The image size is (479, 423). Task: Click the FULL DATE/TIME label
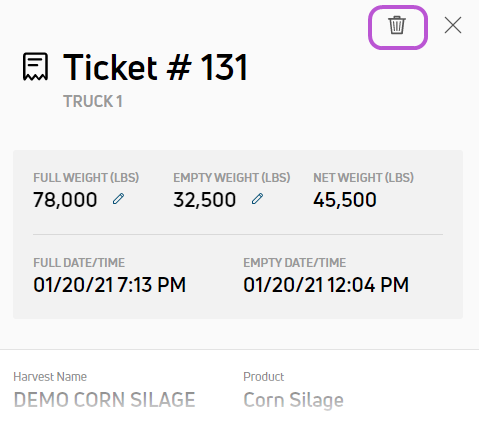point(79,263)
